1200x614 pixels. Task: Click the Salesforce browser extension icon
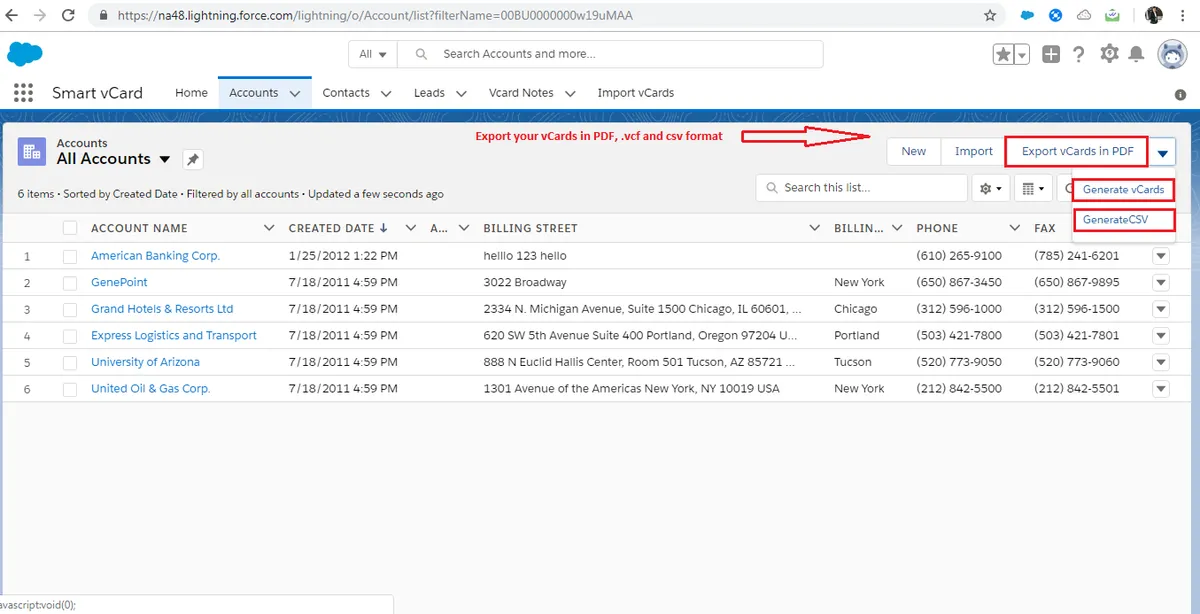click(1027, 16)
